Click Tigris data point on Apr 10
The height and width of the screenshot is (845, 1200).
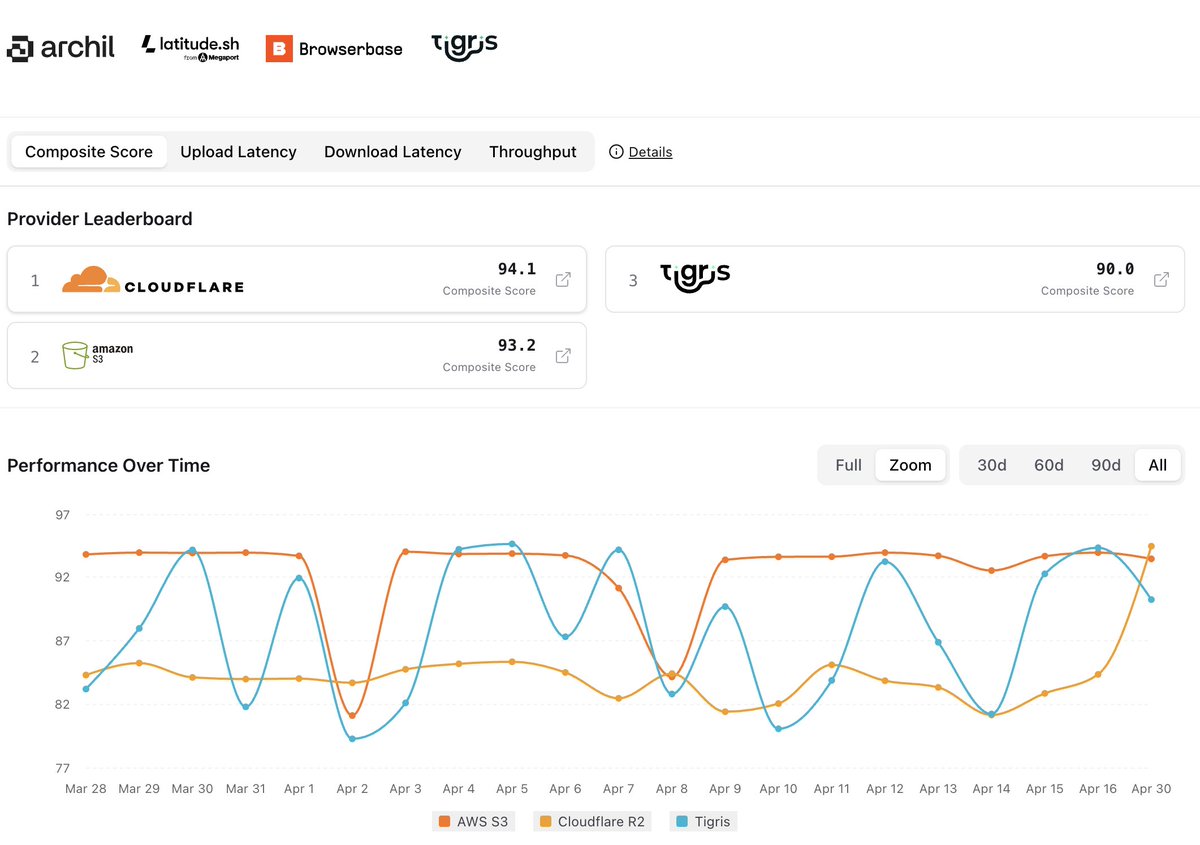[778, 729]
